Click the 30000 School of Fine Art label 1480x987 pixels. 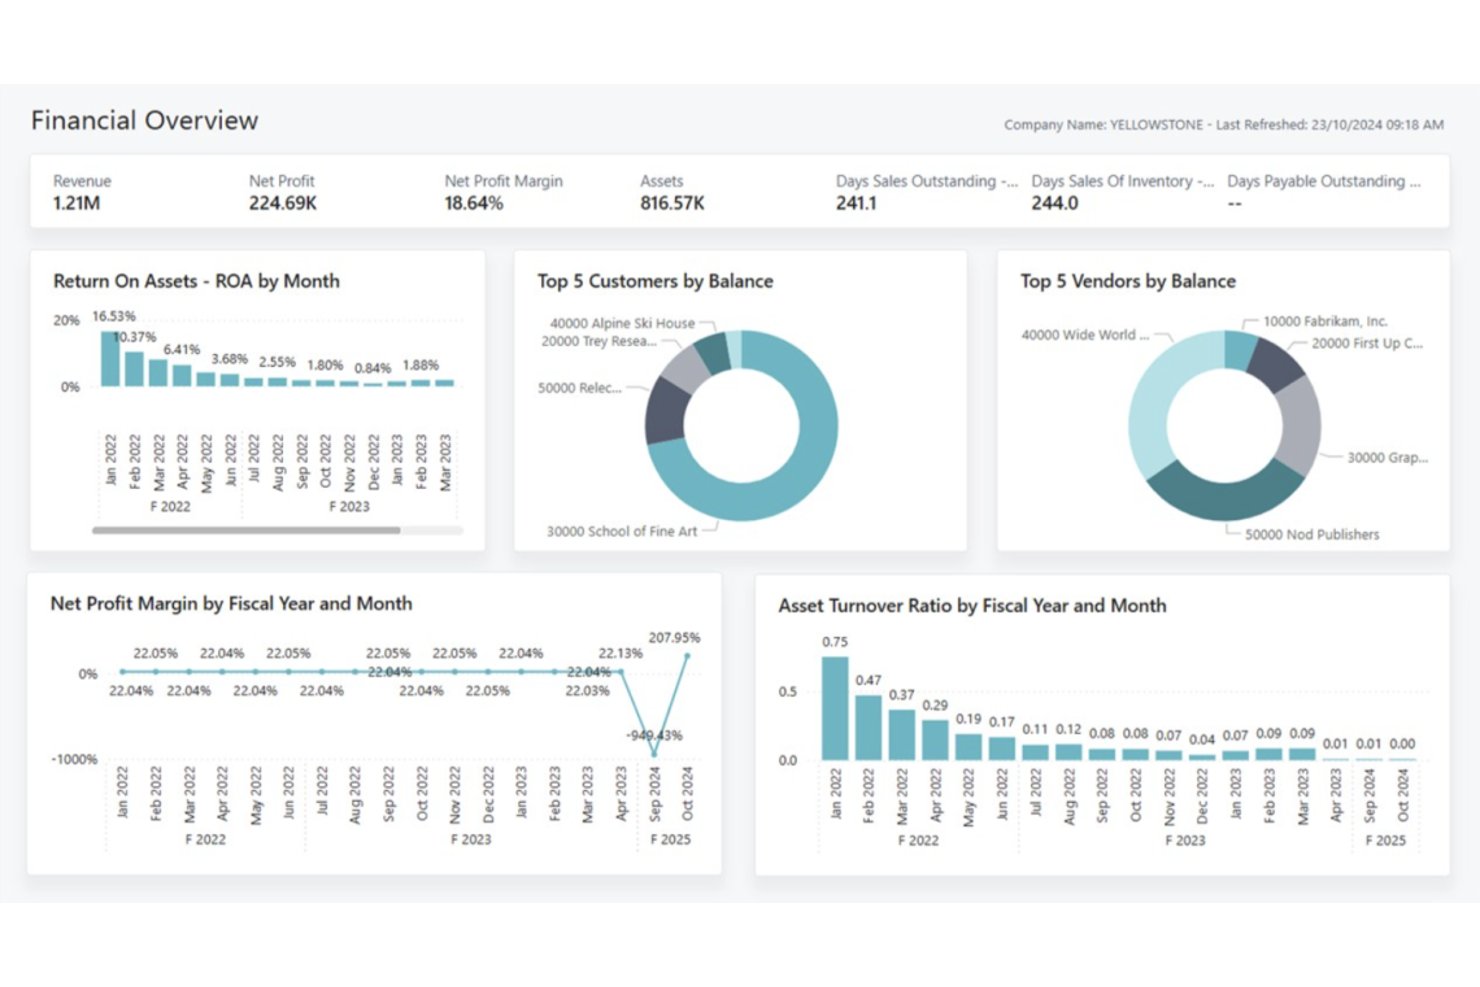coord(621,531)
